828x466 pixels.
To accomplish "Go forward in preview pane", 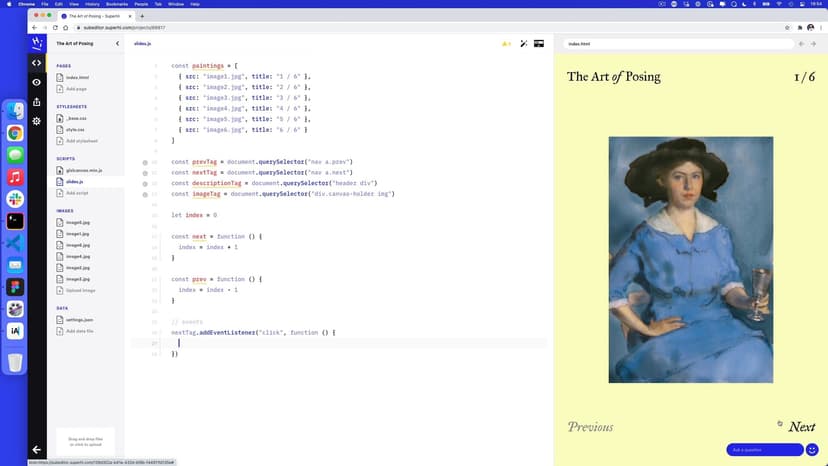I will coord(815,44).
